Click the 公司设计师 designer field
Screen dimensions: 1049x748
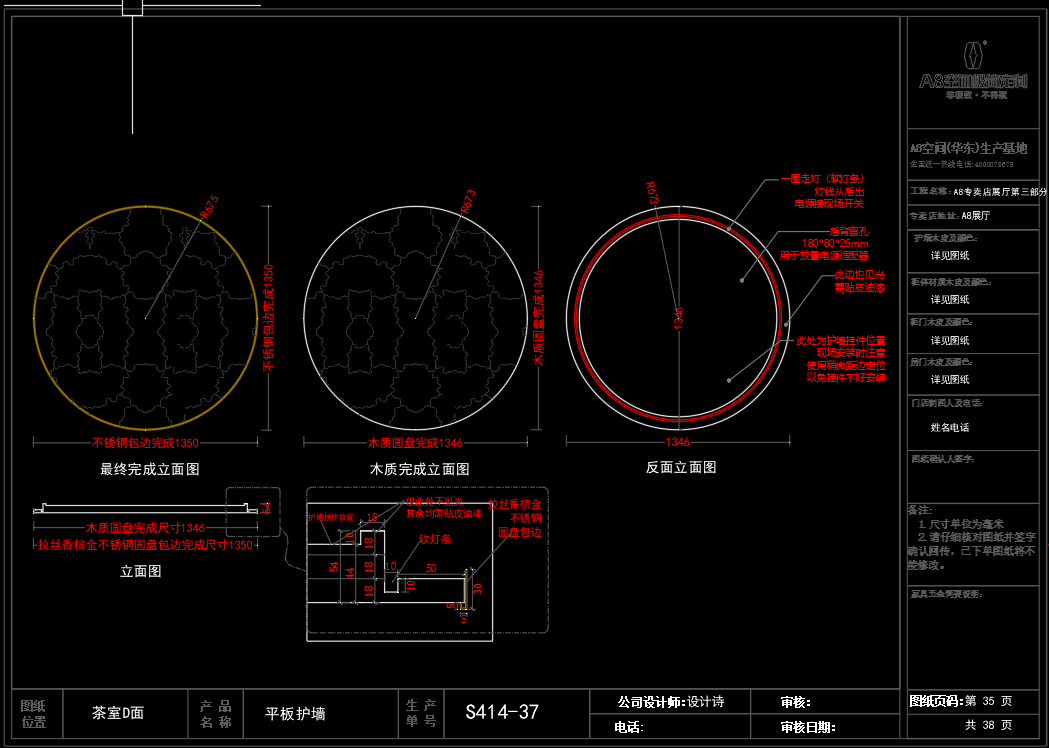(x=669, y=702)
